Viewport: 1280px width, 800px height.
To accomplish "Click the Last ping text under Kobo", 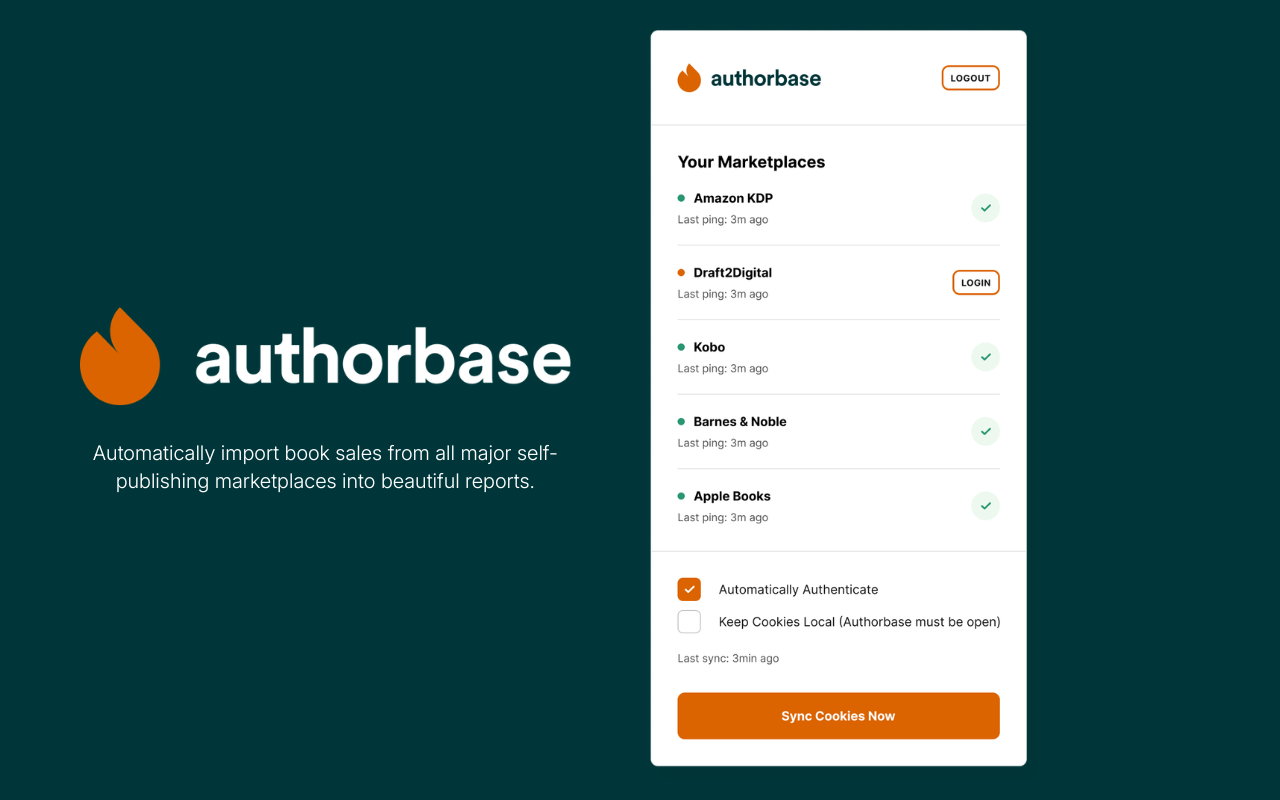I will (723, 369).
